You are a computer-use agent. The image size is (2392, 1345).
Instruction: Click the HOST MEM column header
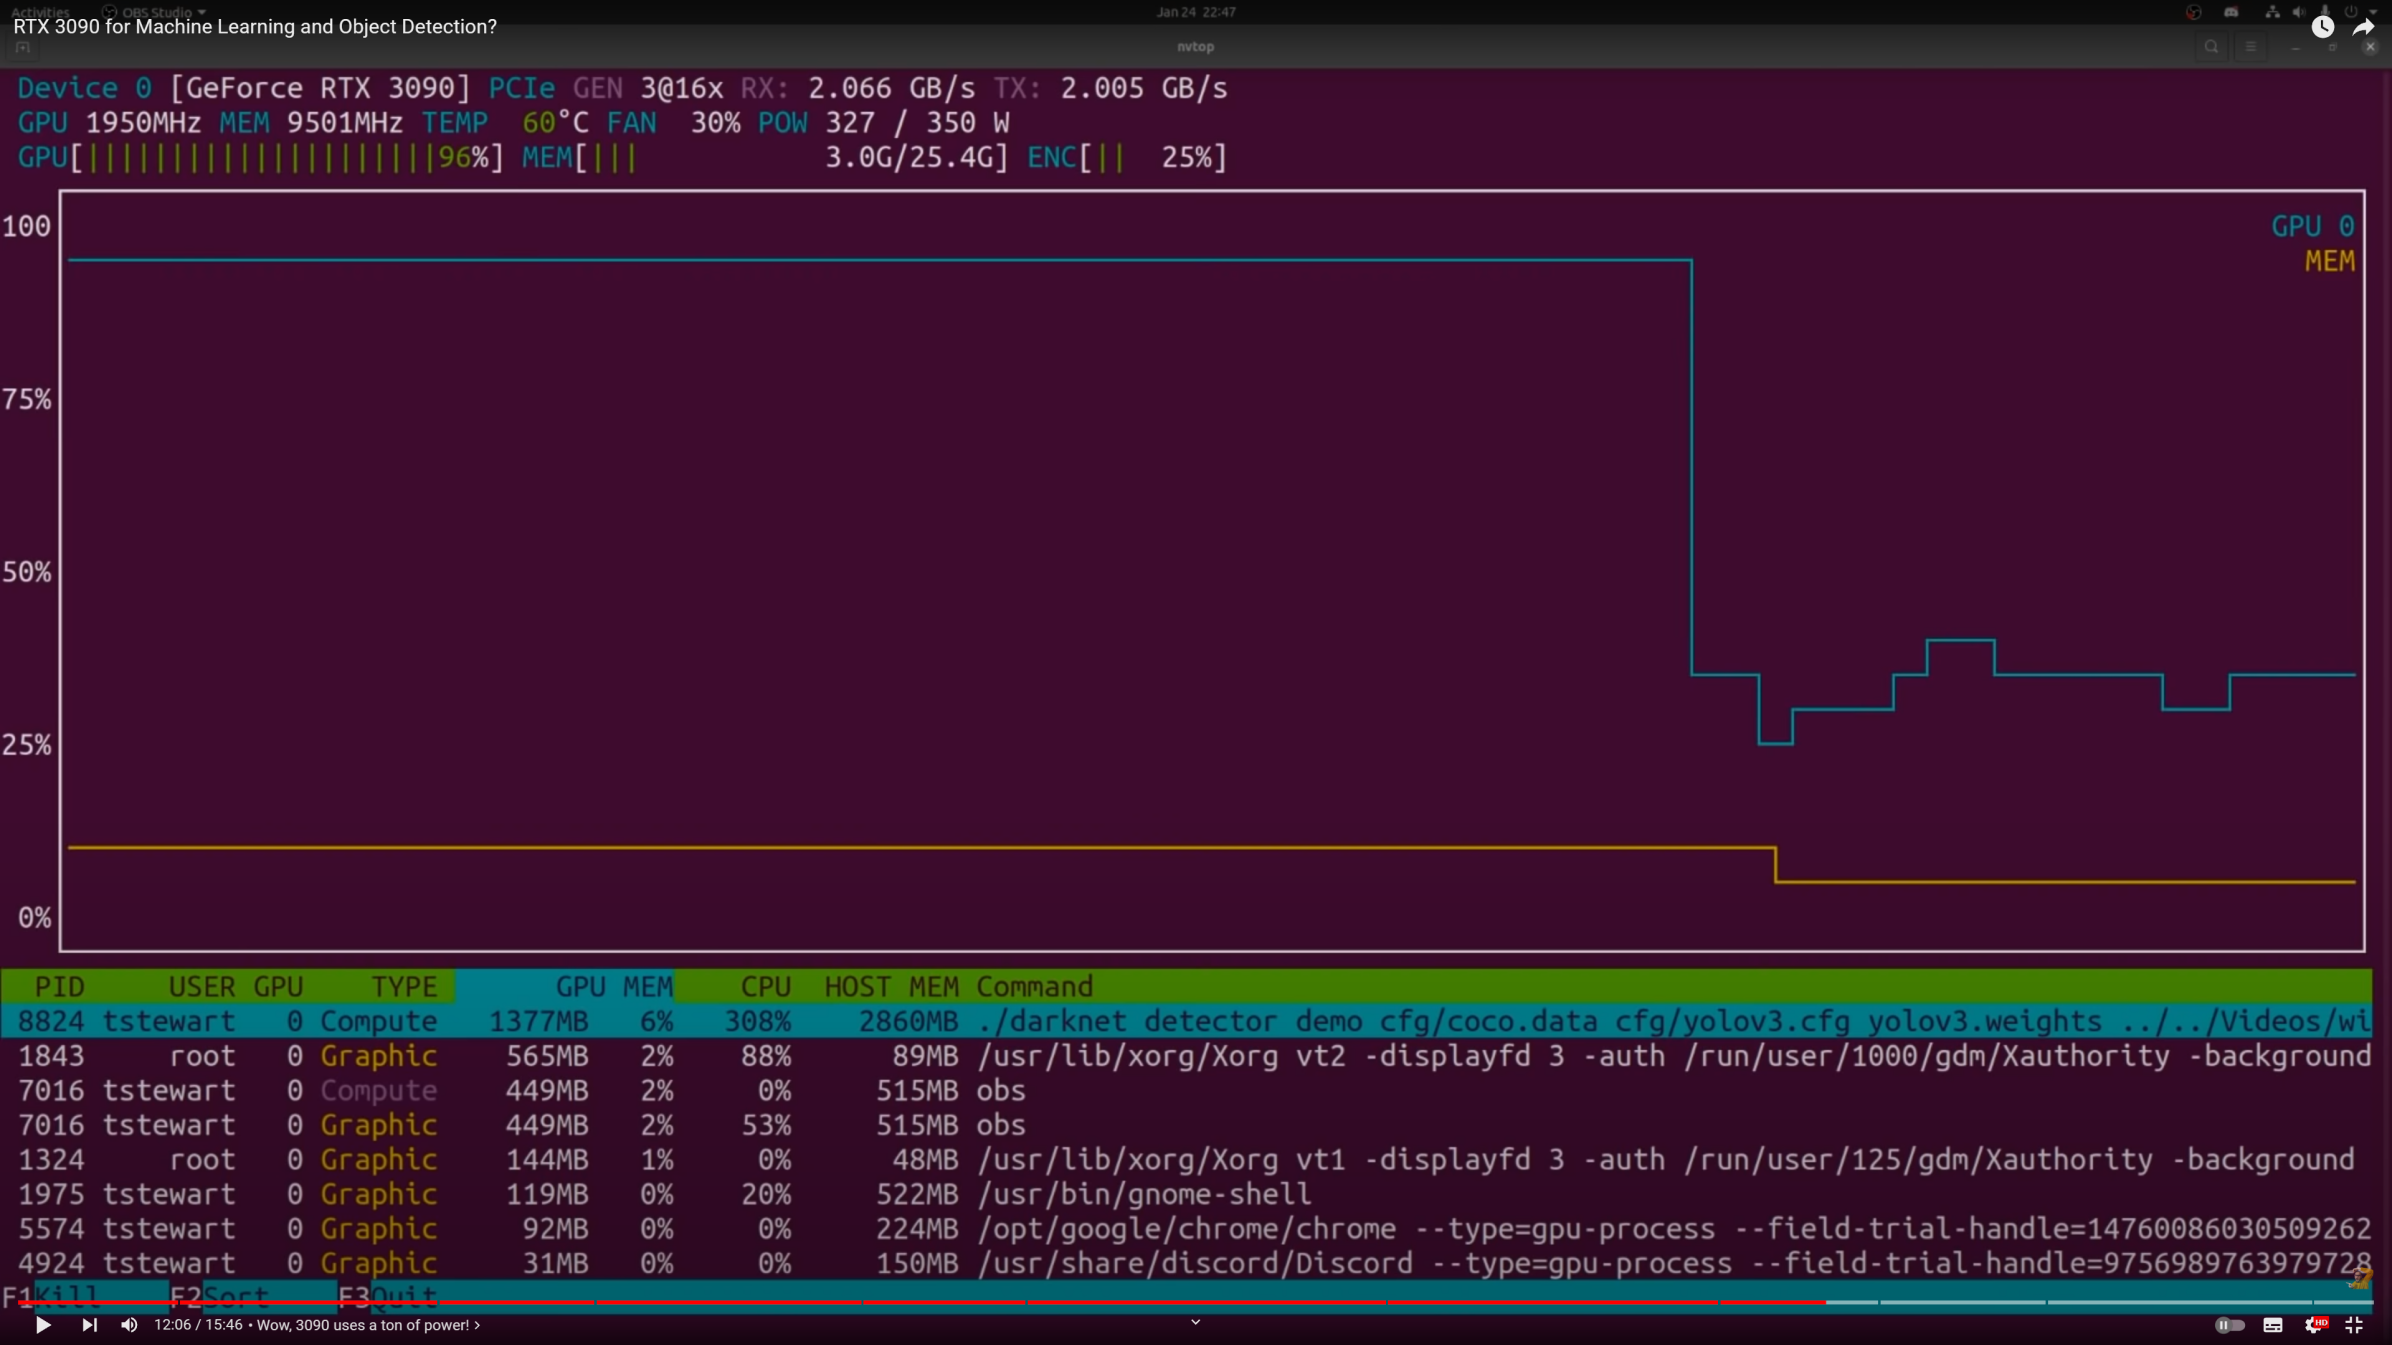point(891,987)
